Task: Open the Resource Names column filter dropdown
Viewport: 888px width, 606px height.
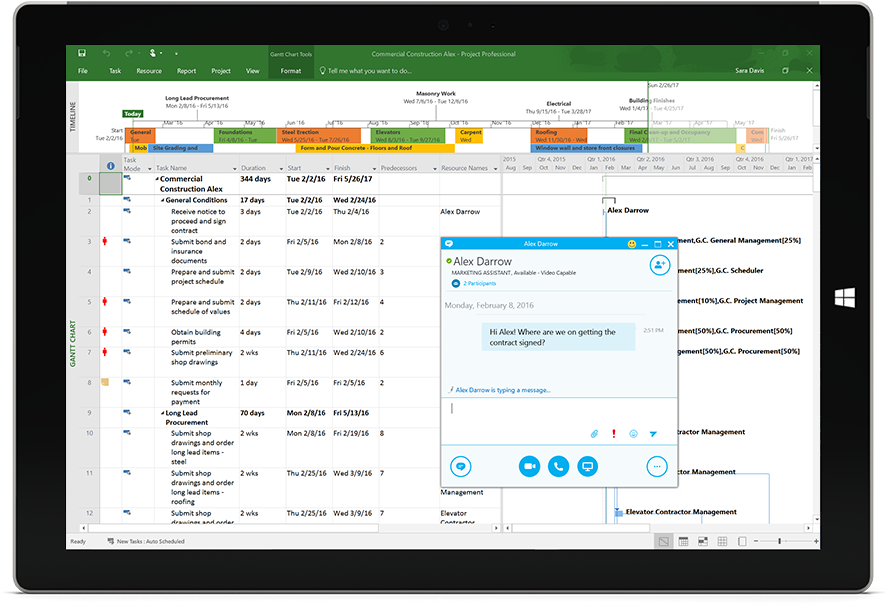Action: coord(495,169)
